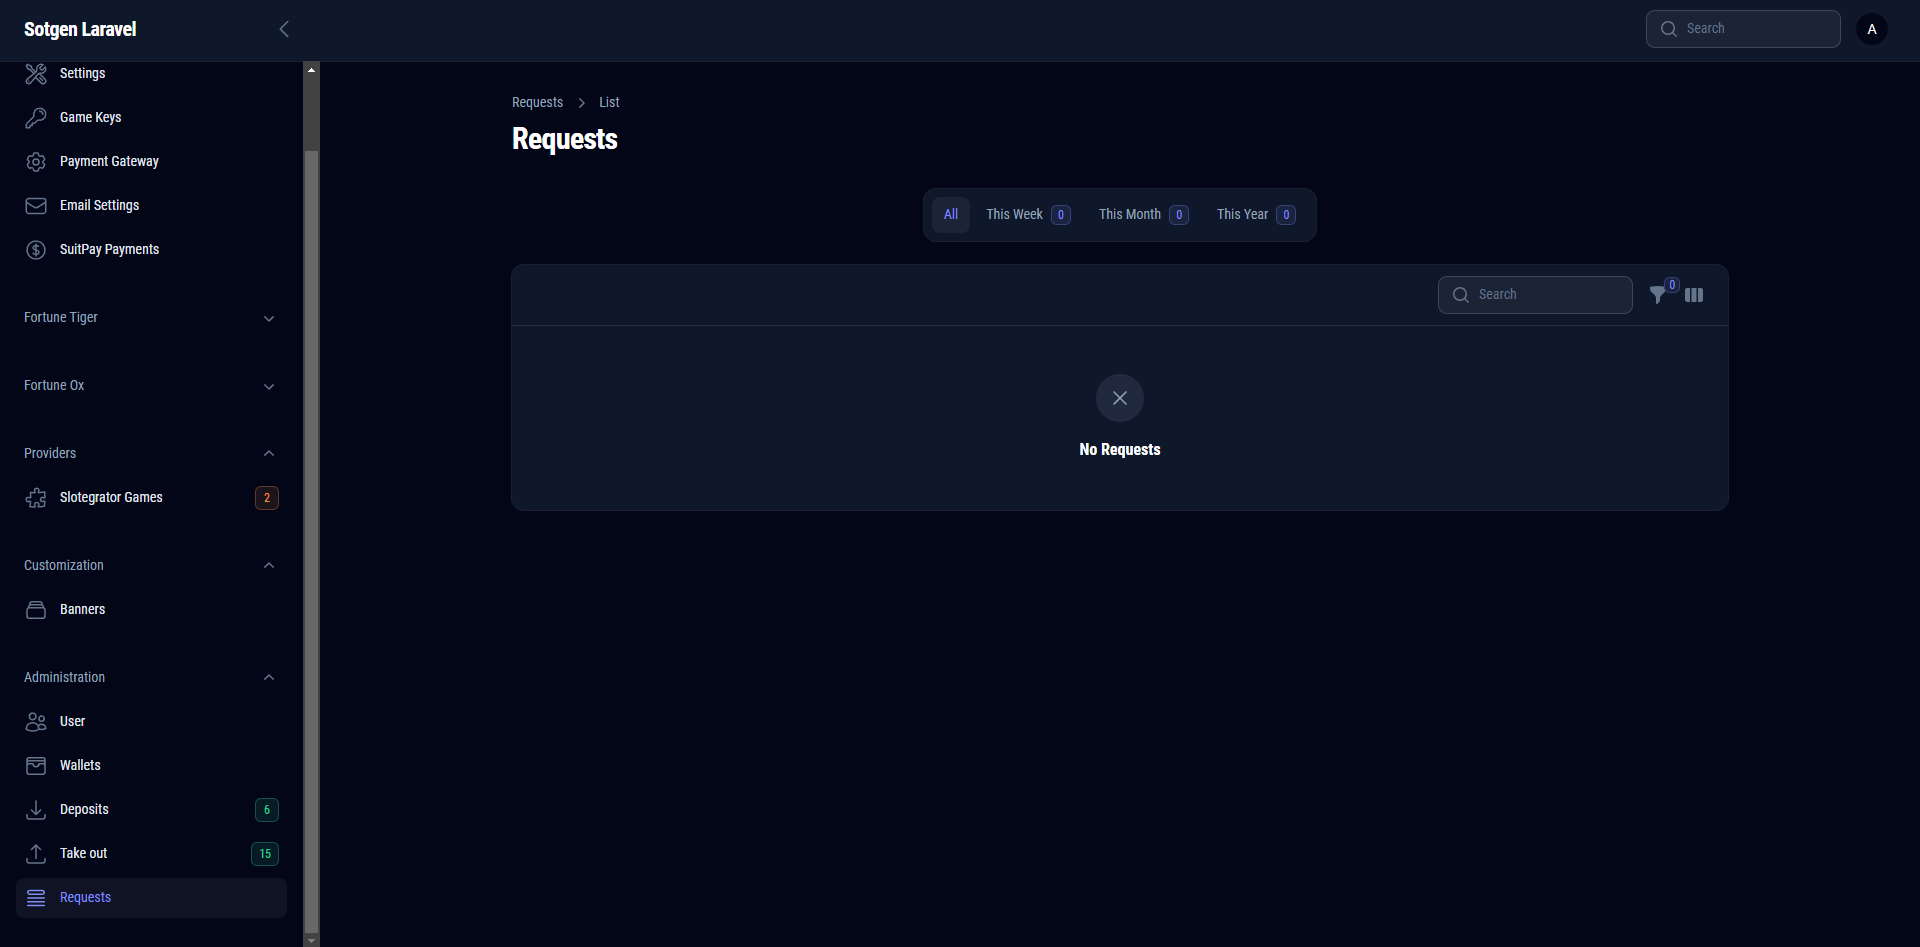Click the Game Keys key icon
Viewport: 1920px width, 947px height.
(x=36, y=118)
